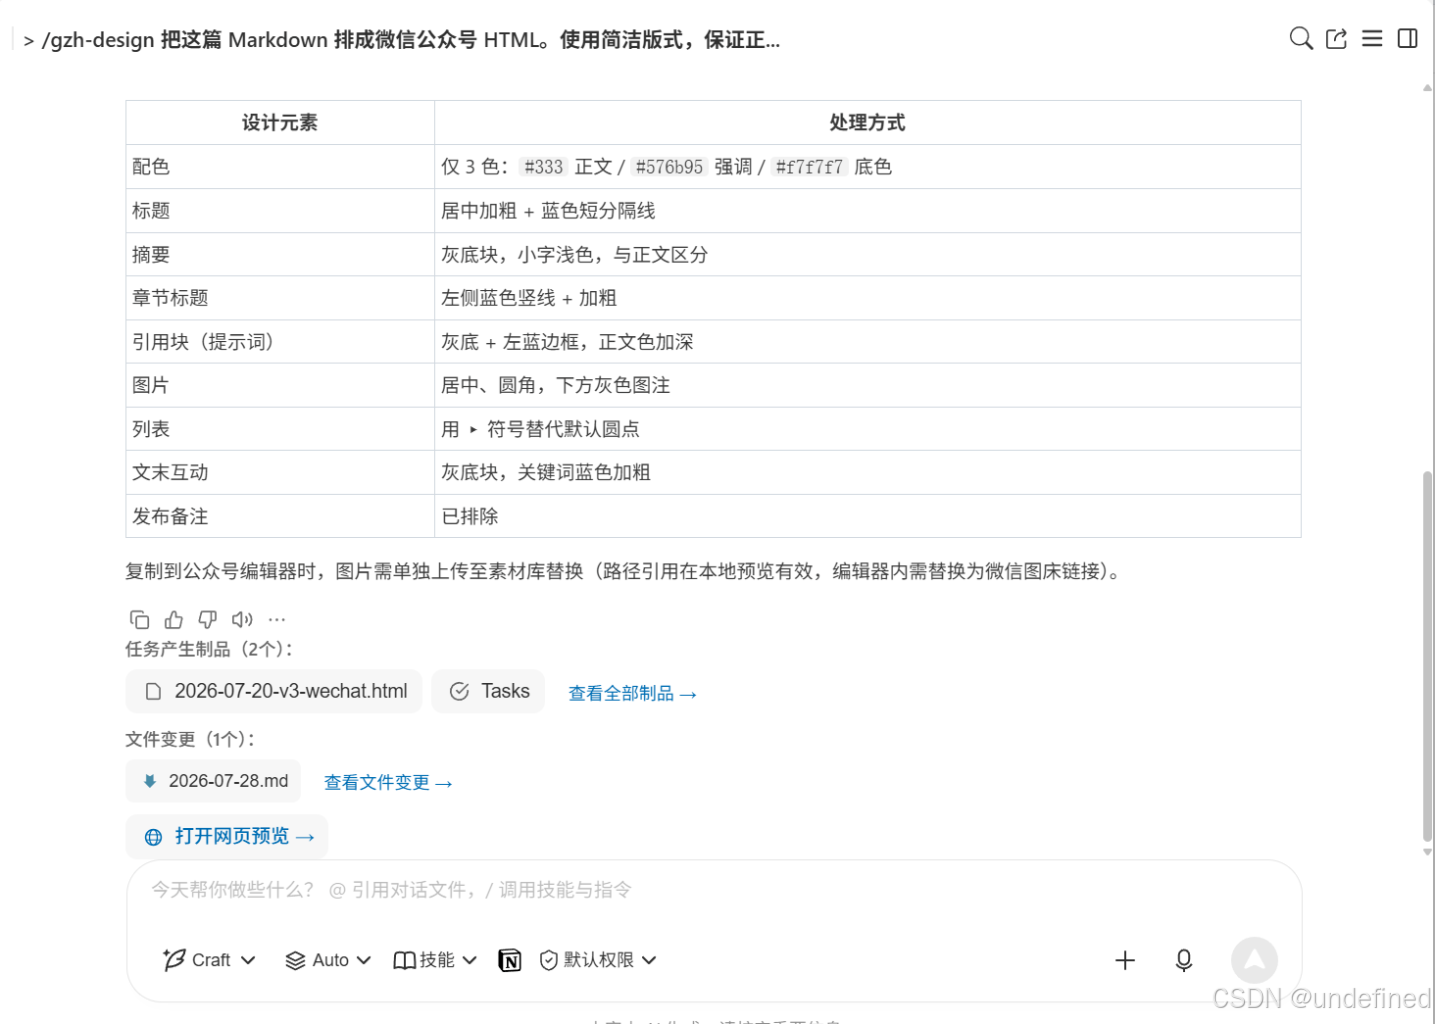This screenshot has width=1435, height=1024.
Task: Click the message input field
Action: [714, 890]
